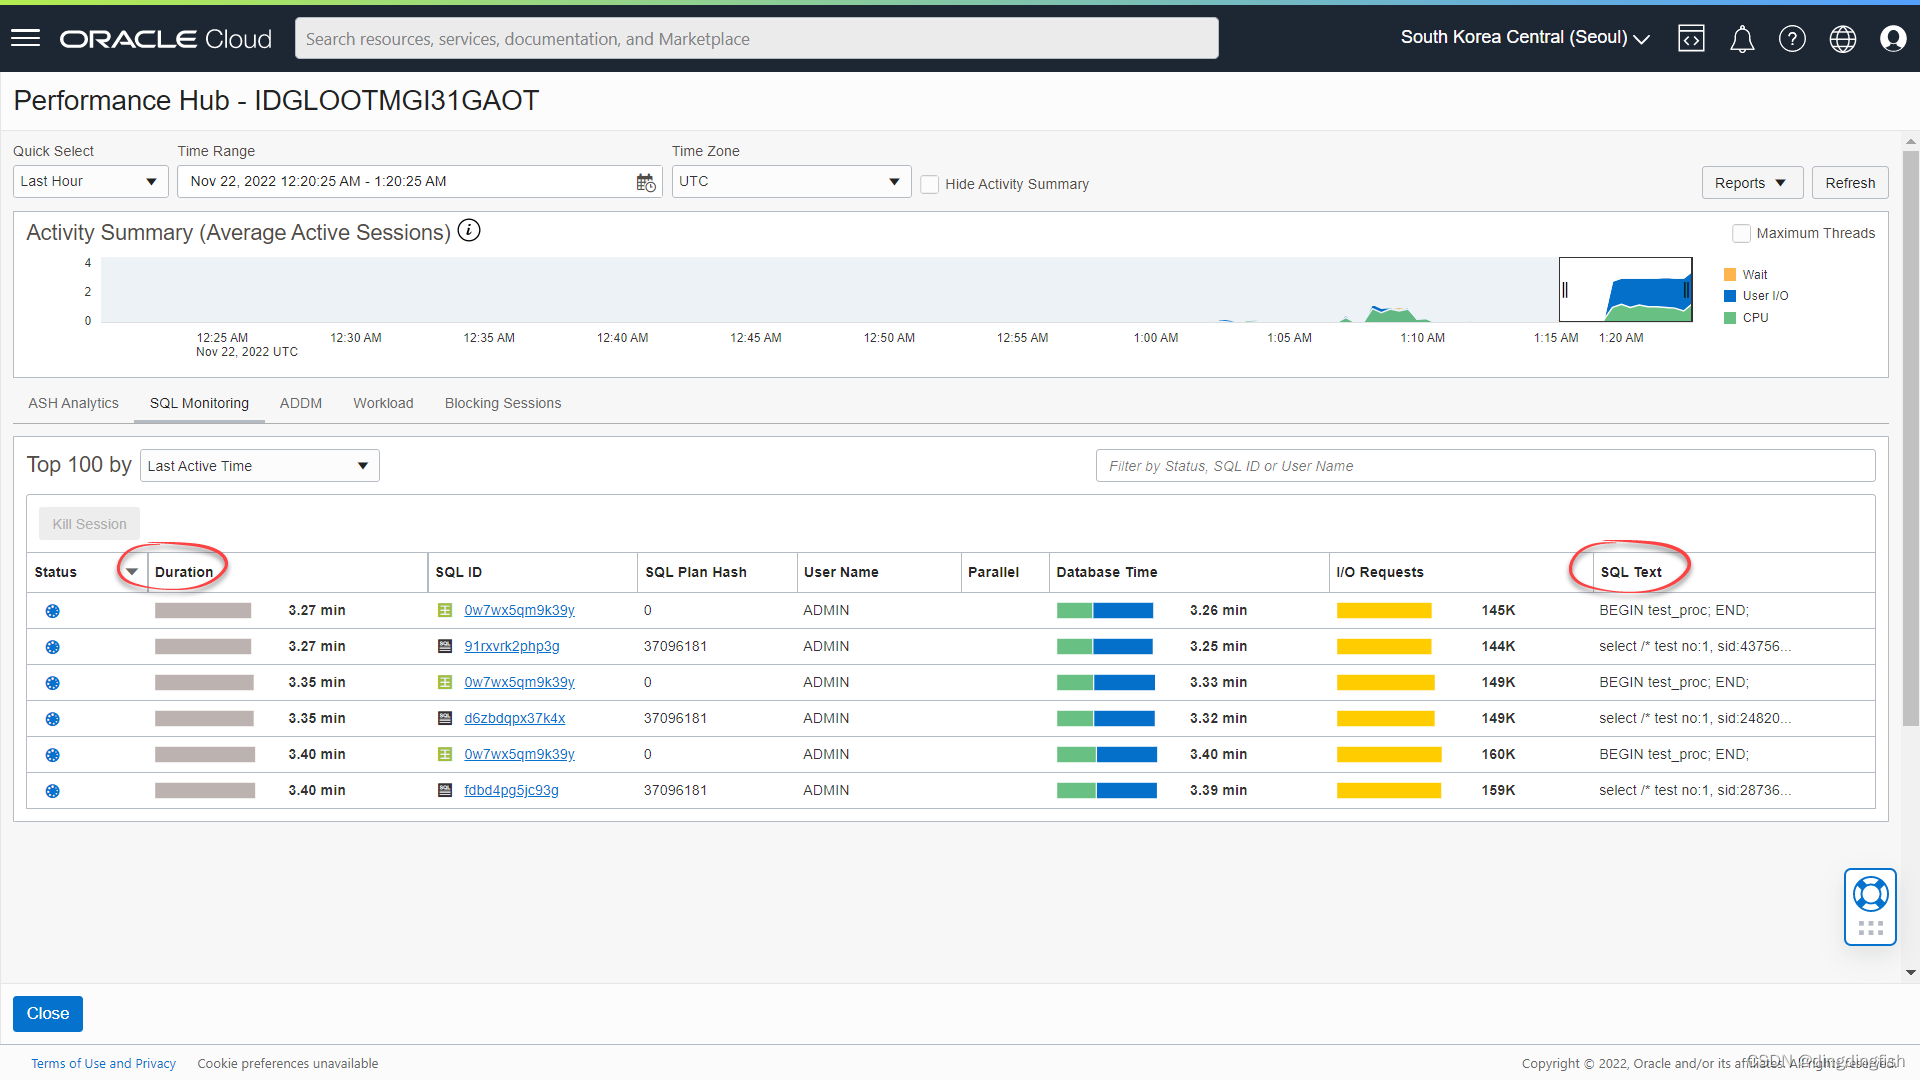Open the time range calendar picker
This screenshot has height=1080, width=1920.
point(646,182)
